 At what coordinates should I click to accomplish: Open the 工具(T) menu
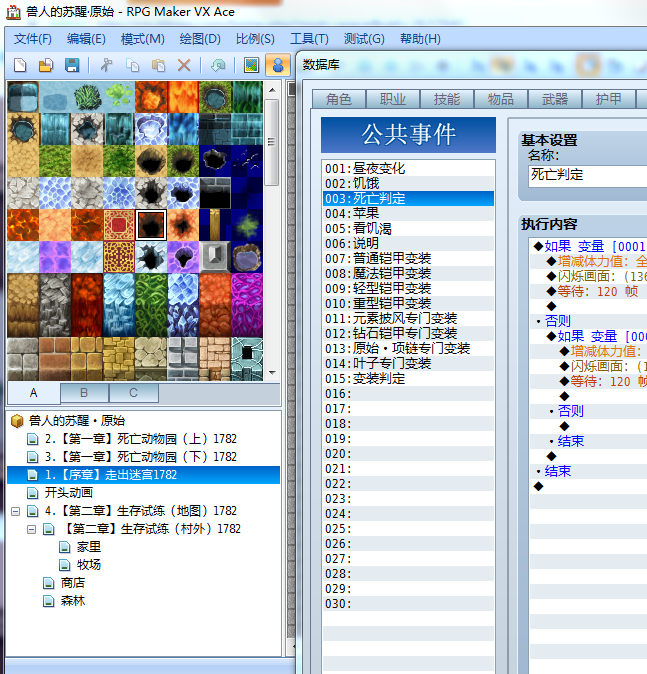click(310, 39)
